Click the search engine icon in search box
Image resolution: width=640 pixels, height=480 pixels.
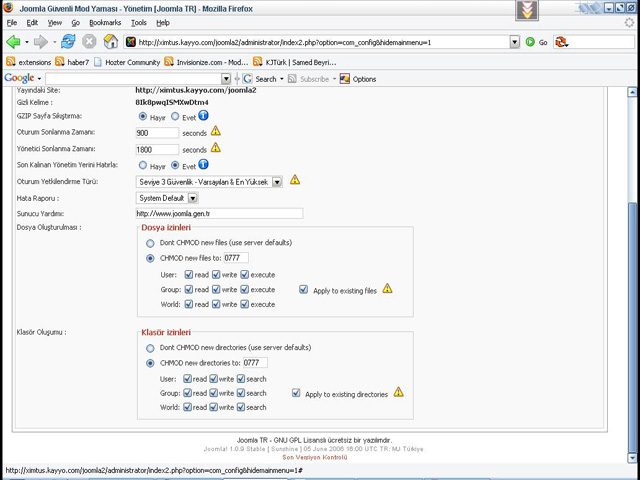[561, 42]
